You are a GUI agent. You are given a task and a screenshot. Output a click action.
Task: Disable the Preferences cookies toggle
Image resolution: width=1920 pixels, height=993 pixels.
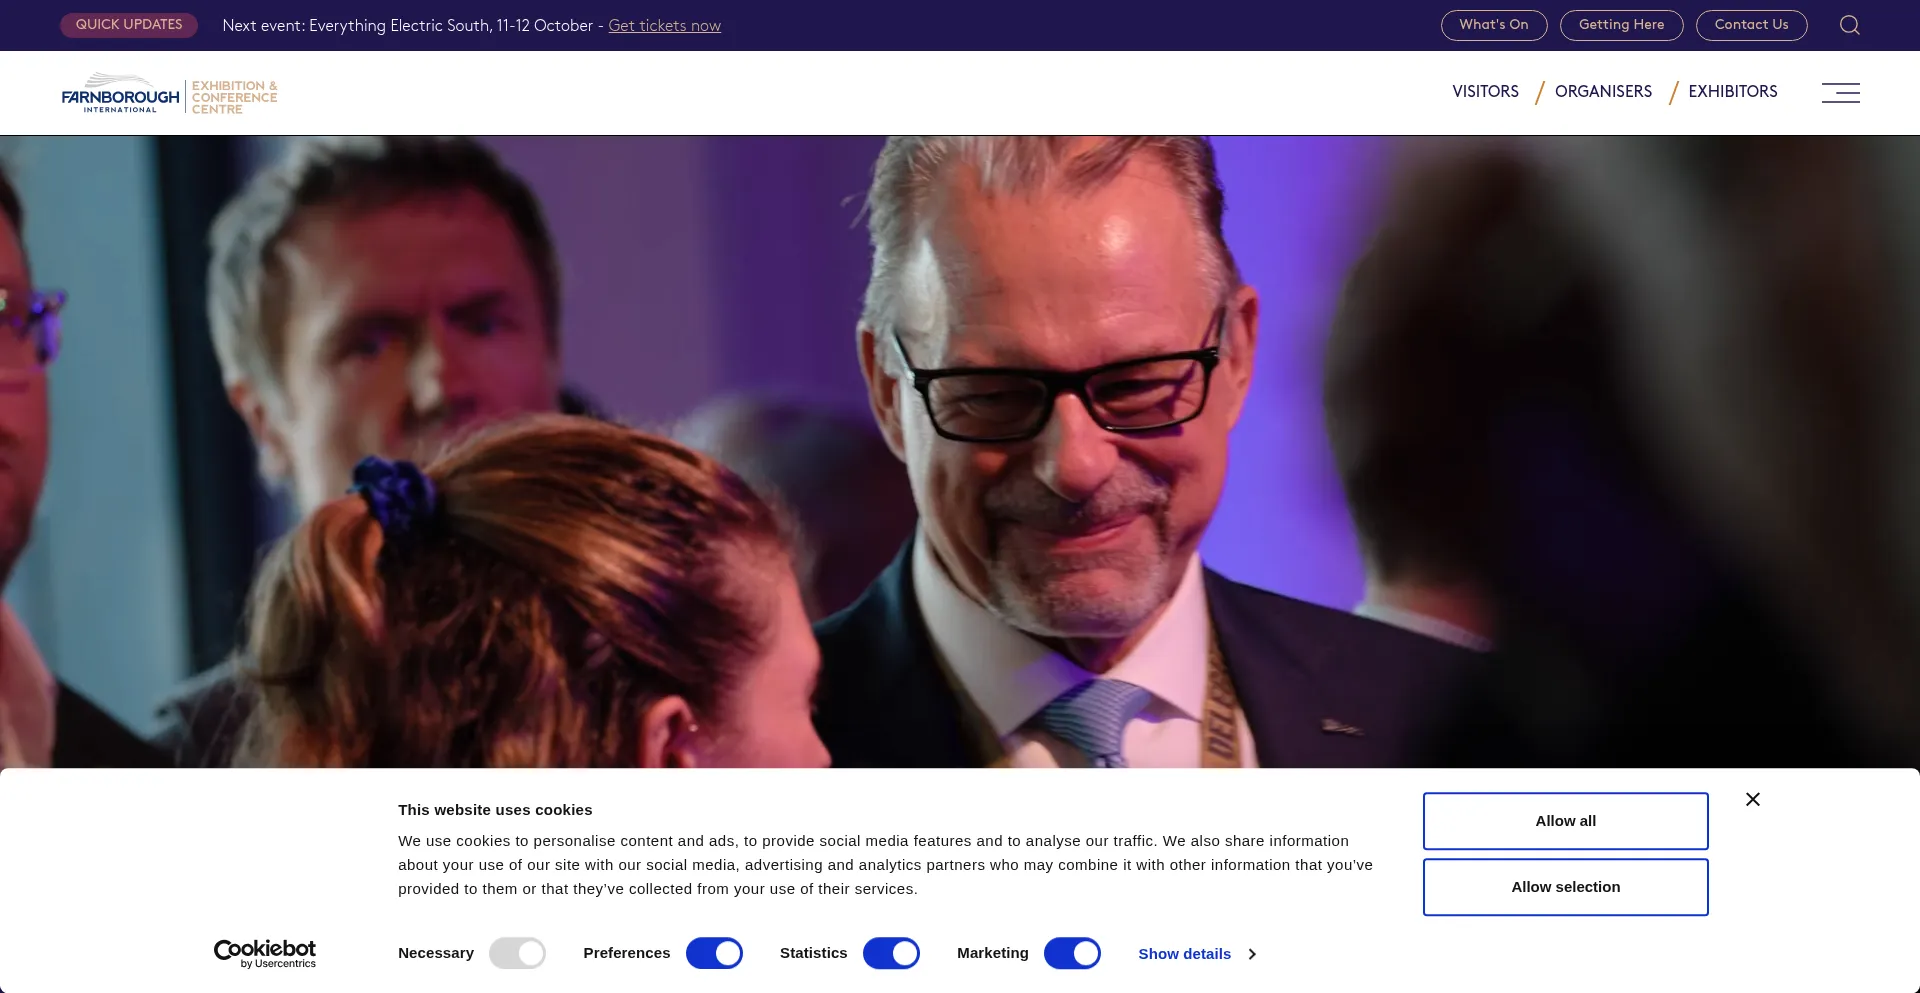point(714,953)
